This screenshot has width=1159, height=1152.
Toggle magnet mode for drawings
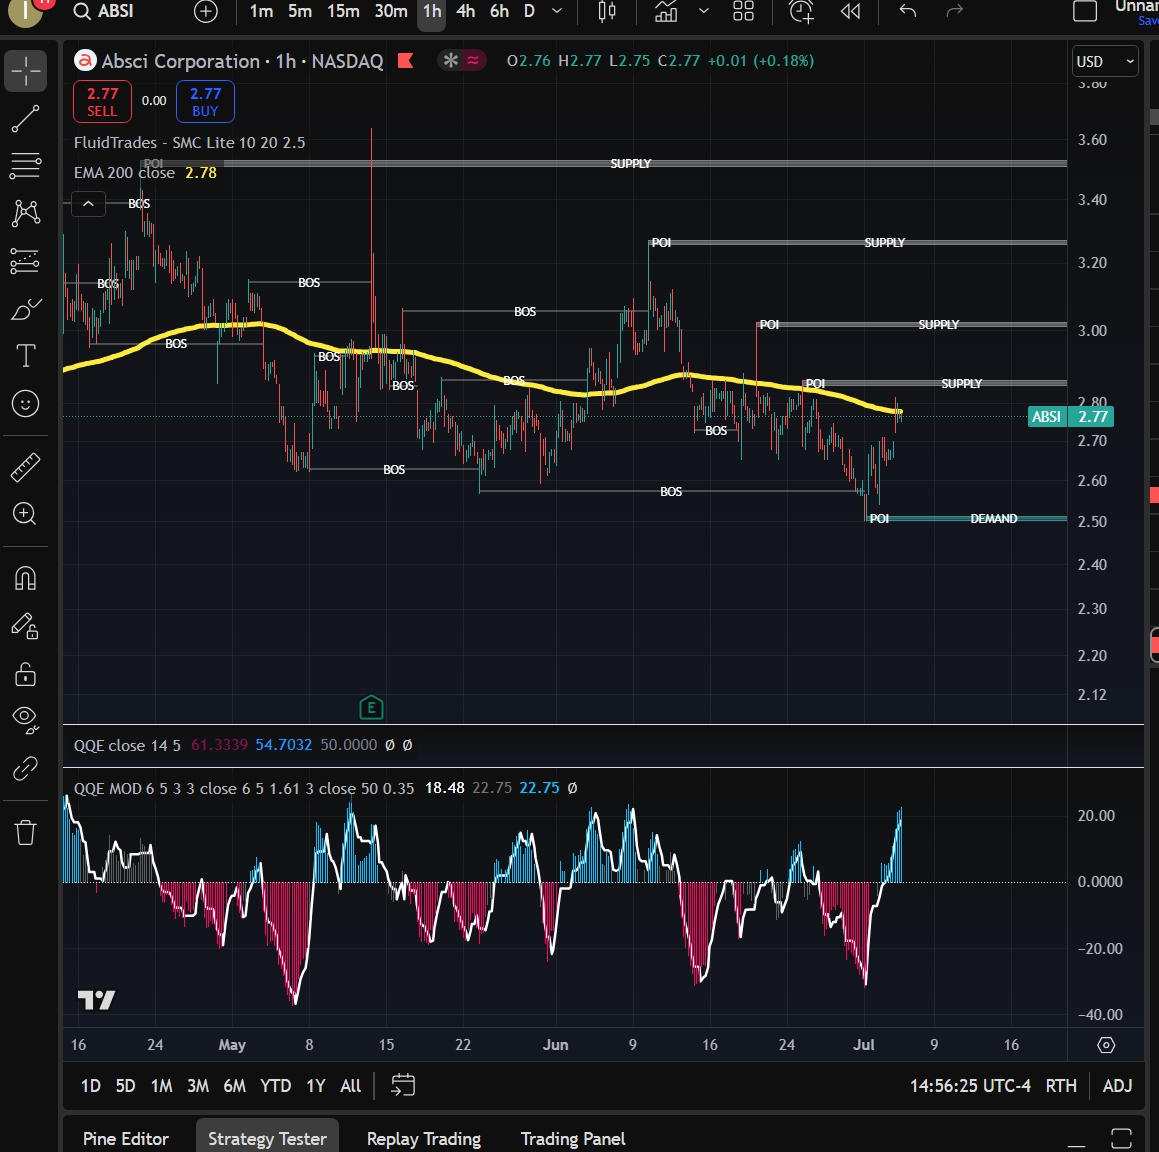[x=25, y=578]
